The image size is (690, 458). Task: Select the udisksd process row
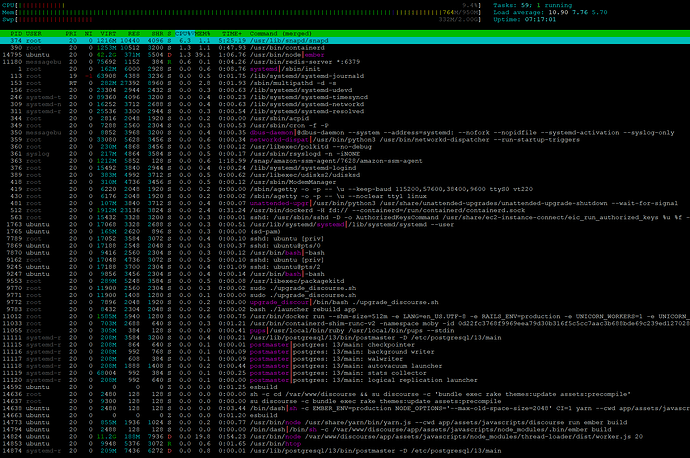pyautogui.click(x=345, y=175)
